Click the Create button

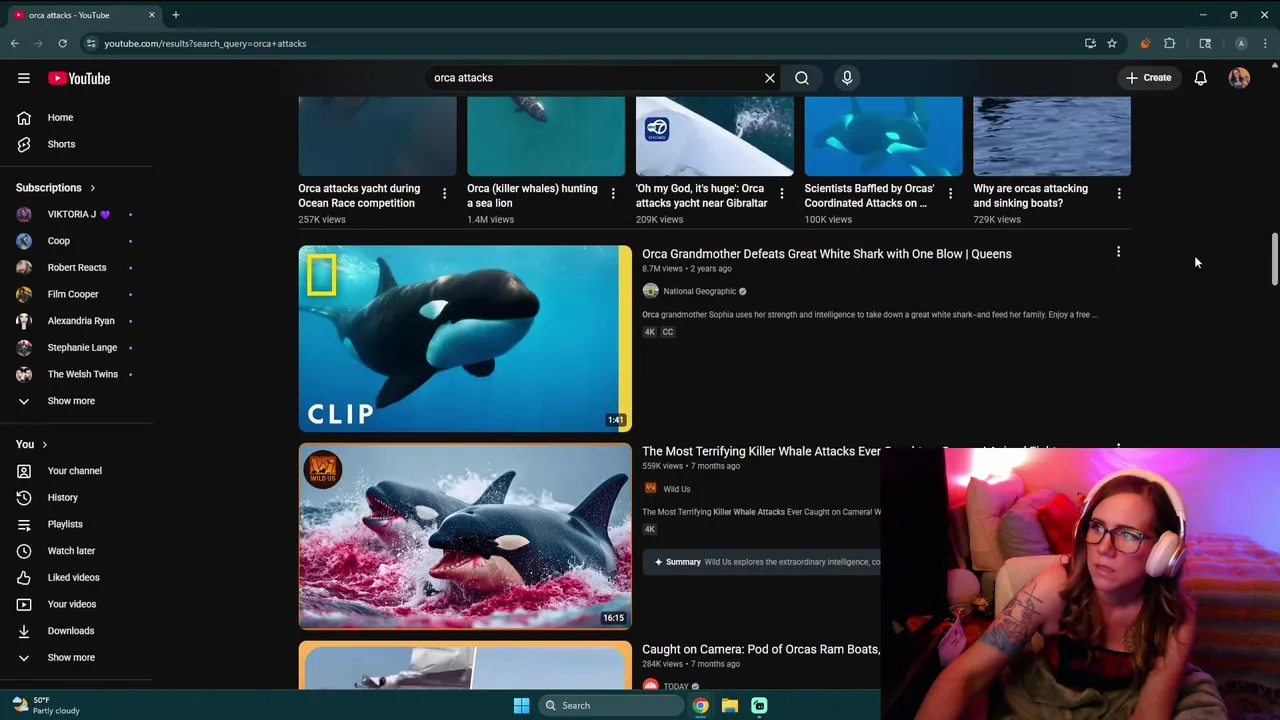1148,78
